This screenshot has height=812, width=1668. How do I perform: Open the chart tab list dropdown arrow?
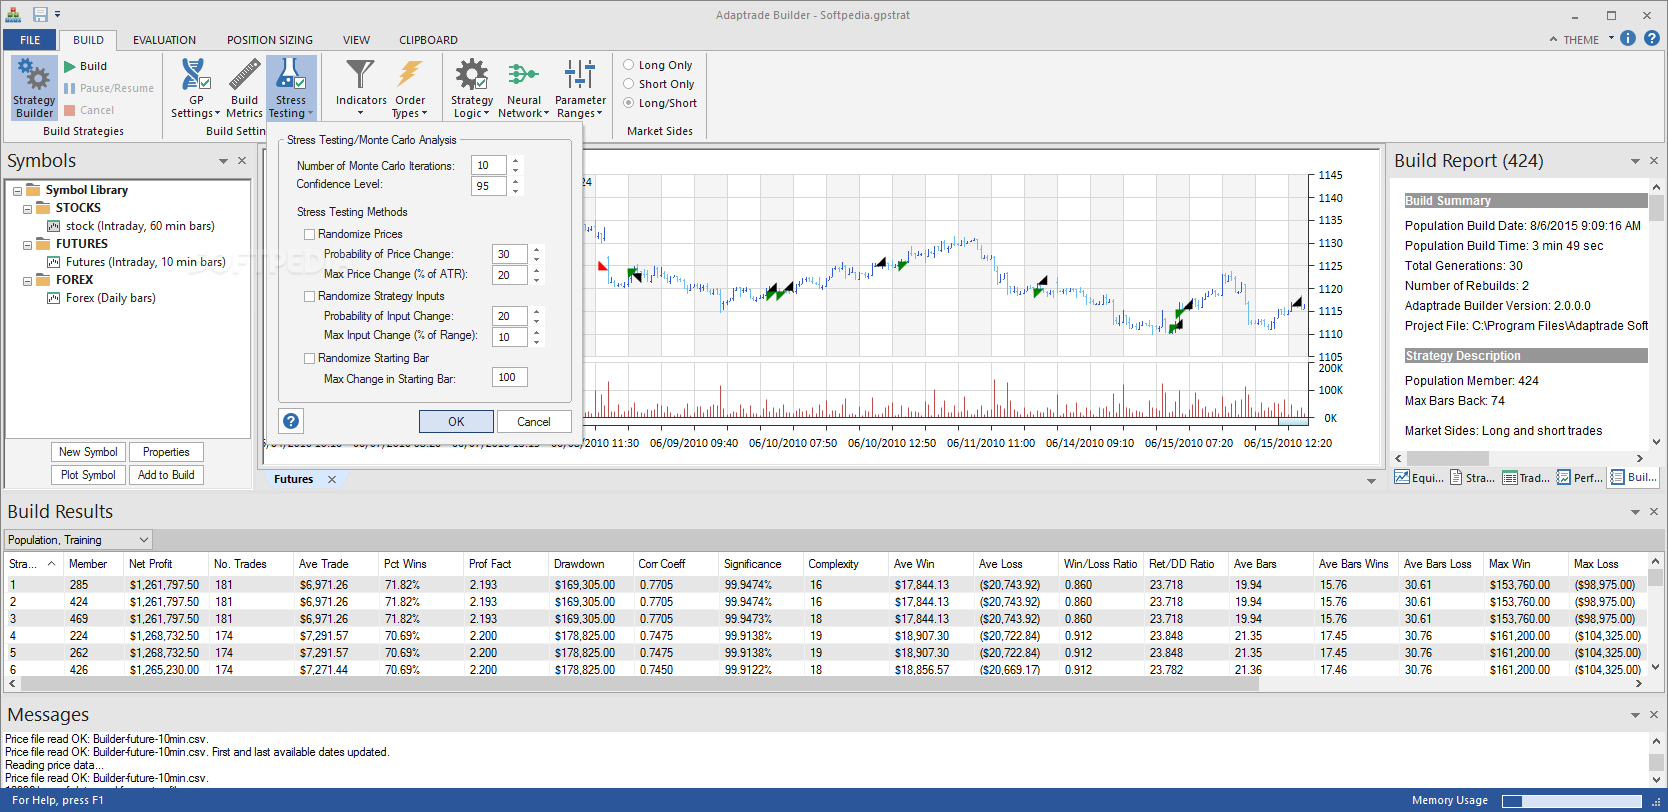(x=1371, y=481)
